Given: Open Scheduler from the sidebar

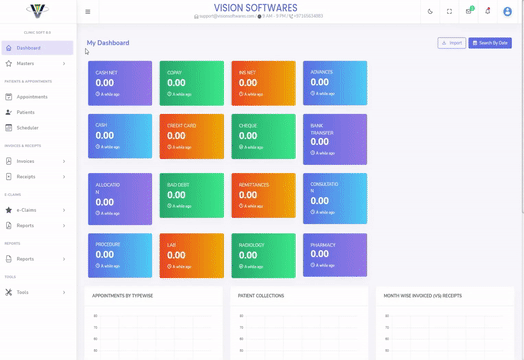Looking at the screenshot, I should coord(27,128).
